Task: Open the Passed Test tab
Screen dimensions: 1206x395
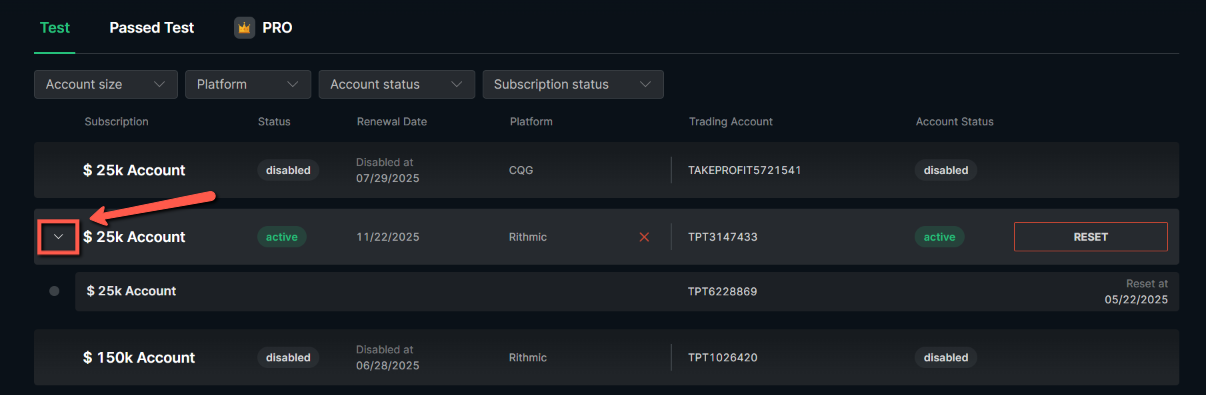Action: [152, 28]
